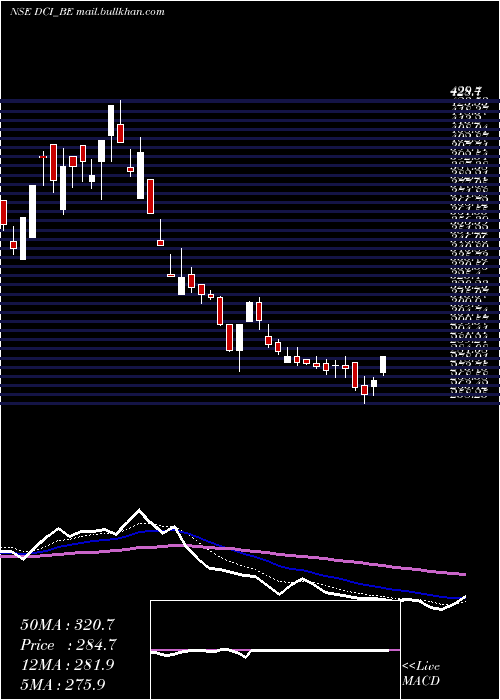
Task: Click the <<Live MACD label
Action: pyautogui.click(x=421, y=674)
